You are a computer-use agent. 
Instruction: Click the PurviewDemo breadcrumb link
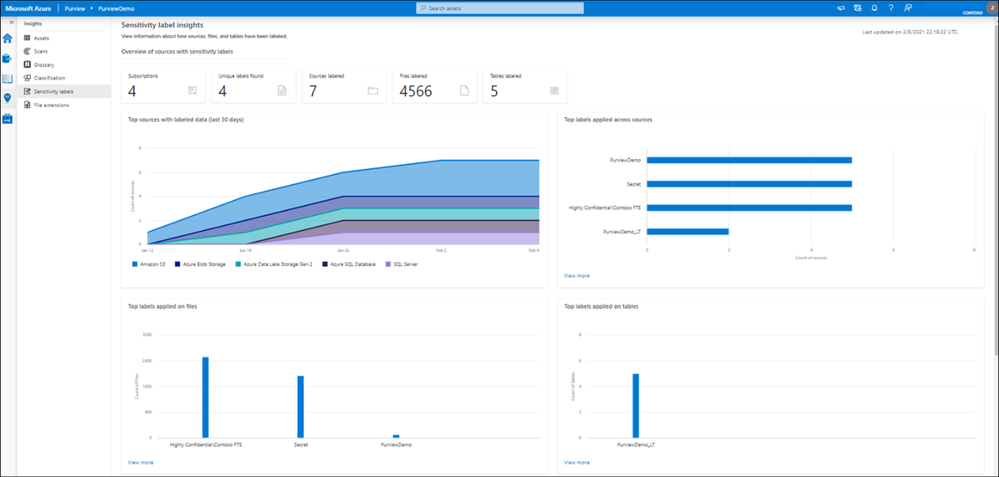pyautogui.click(x=117, y=8)
